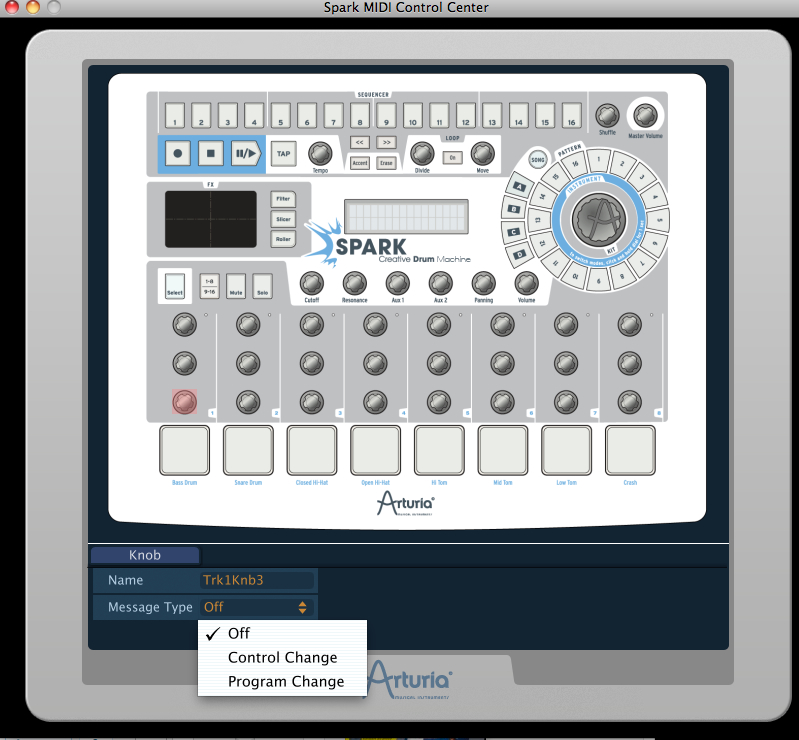The width and height of the screenshot is (799, 740).
Task: Click sequencer step button 16
Action: pos(572,116)
